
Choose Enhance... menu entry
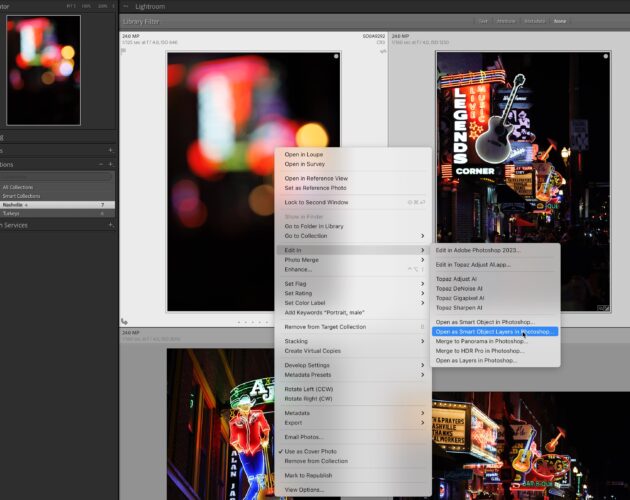pyautogui.click(x=298, y=270)
